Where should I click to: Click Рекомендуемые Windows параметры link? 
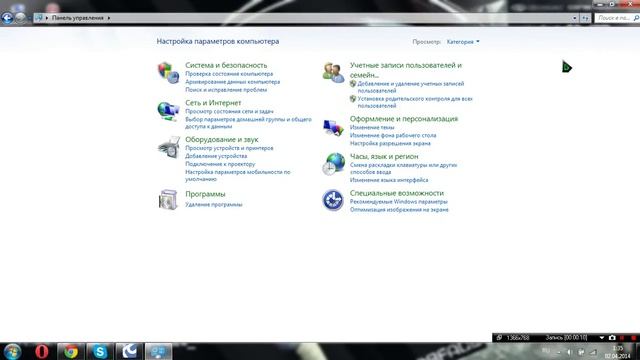click(398, 202)
